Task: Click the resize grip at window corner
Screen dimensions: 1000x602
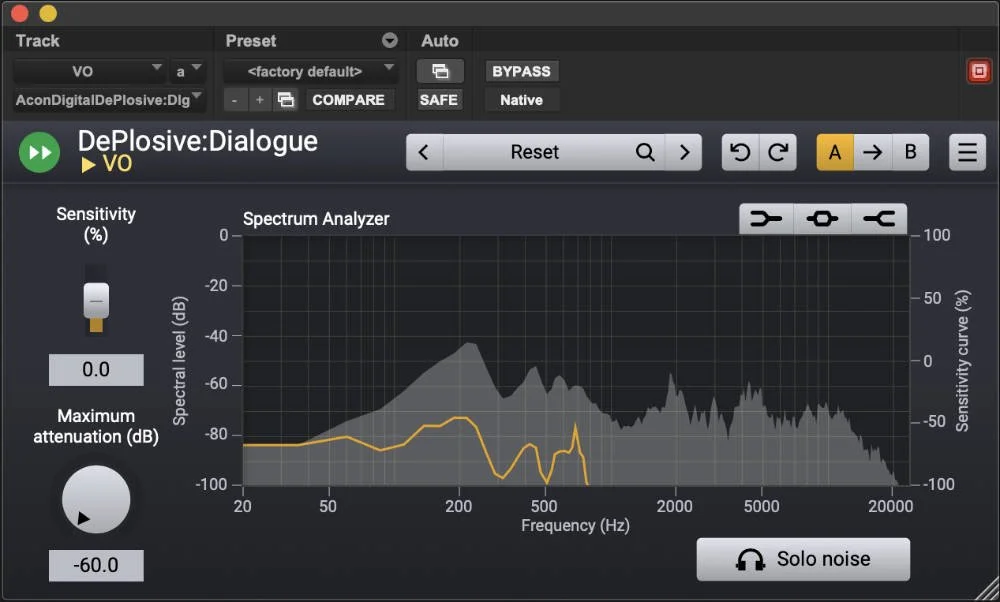Action: tap(986, 589)
